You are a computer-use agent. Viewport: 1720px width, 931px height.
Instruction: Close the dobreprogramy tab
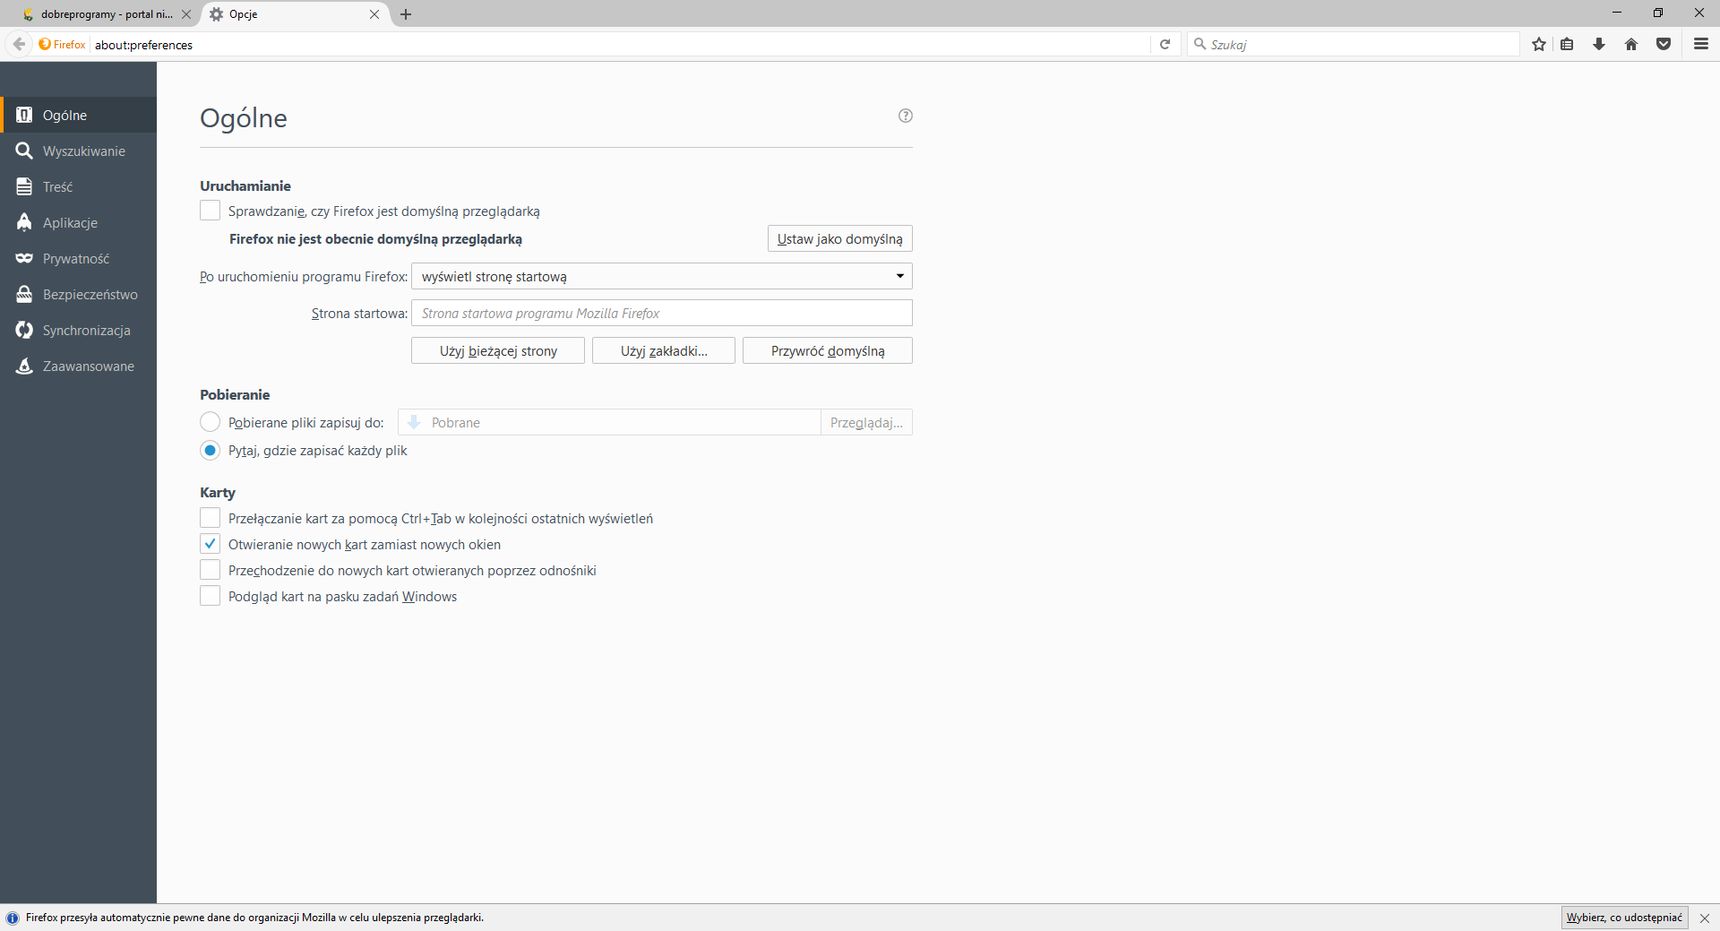click(186, 14)
